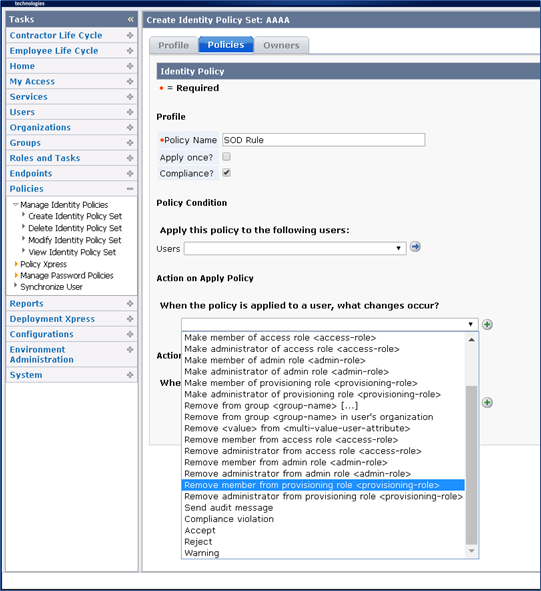Screen dimensions: 541x591
Task: Click dropdown list scrollbar up arrow
Action: pyautogui.click(x=471, y=340)
